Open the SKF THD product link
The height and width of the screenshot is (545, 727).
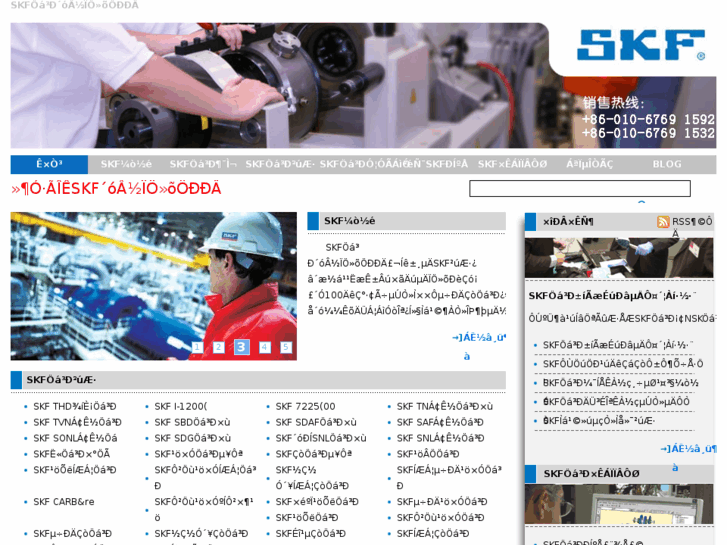coord(75,407)
